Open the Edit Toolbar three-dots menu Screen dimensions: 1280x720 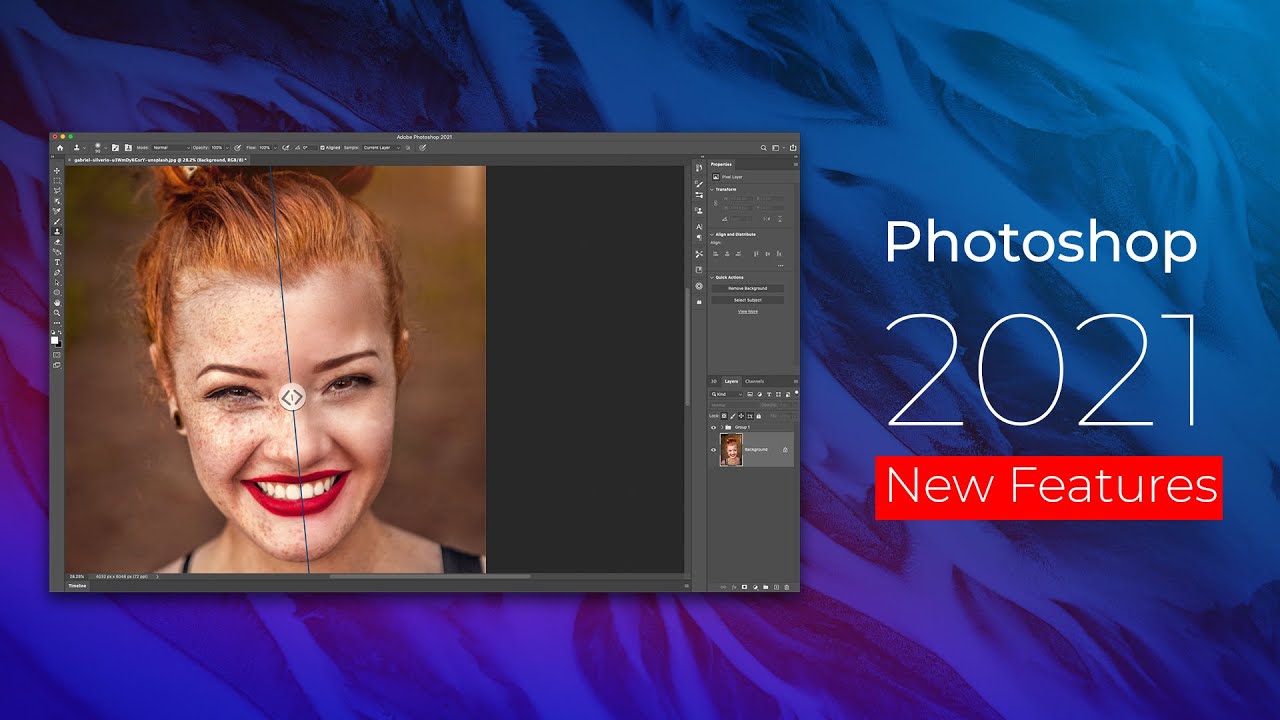point(57,323)
